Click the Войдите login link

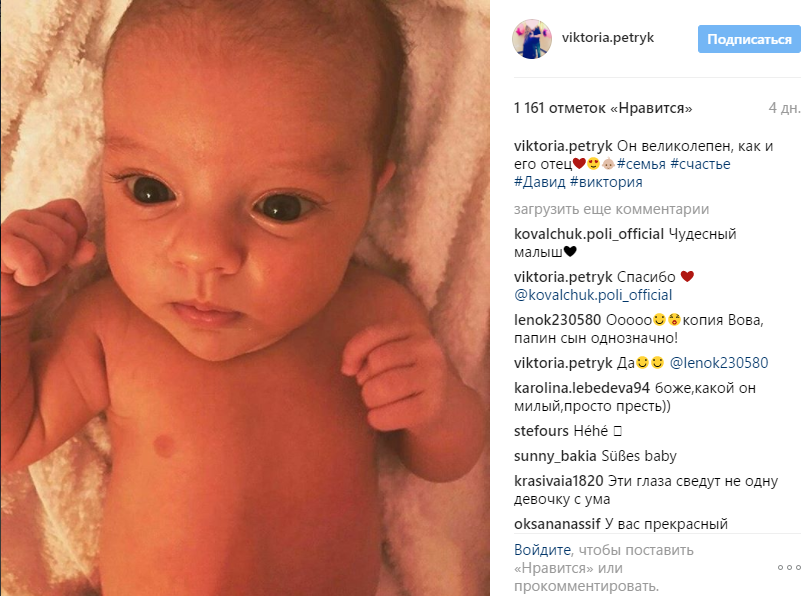coord(542,550)
